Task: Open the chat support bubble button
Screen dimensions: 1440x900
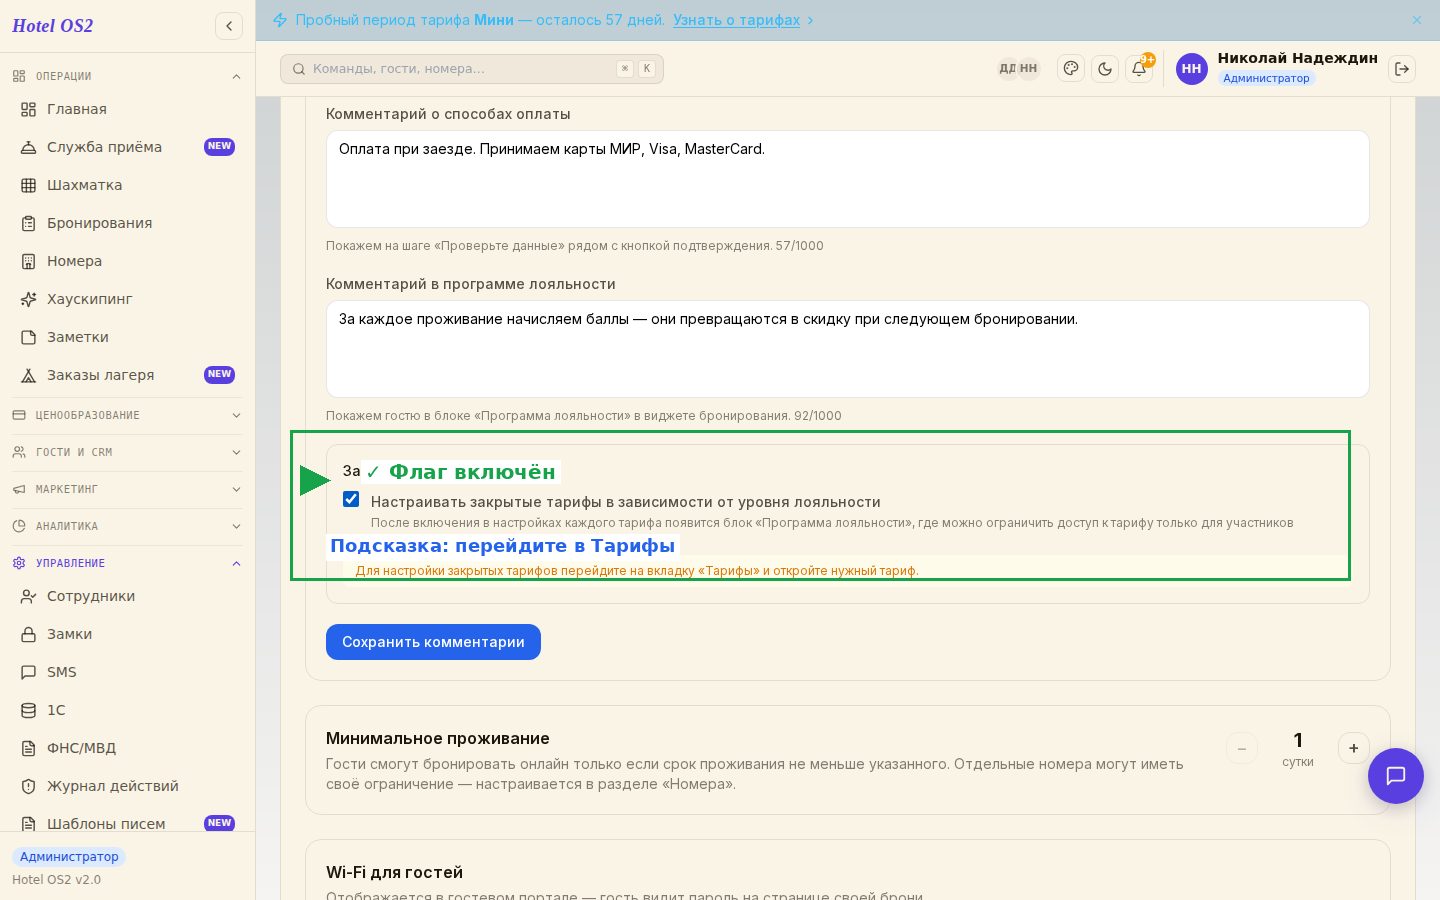Action: click(x=1396, y=776)
